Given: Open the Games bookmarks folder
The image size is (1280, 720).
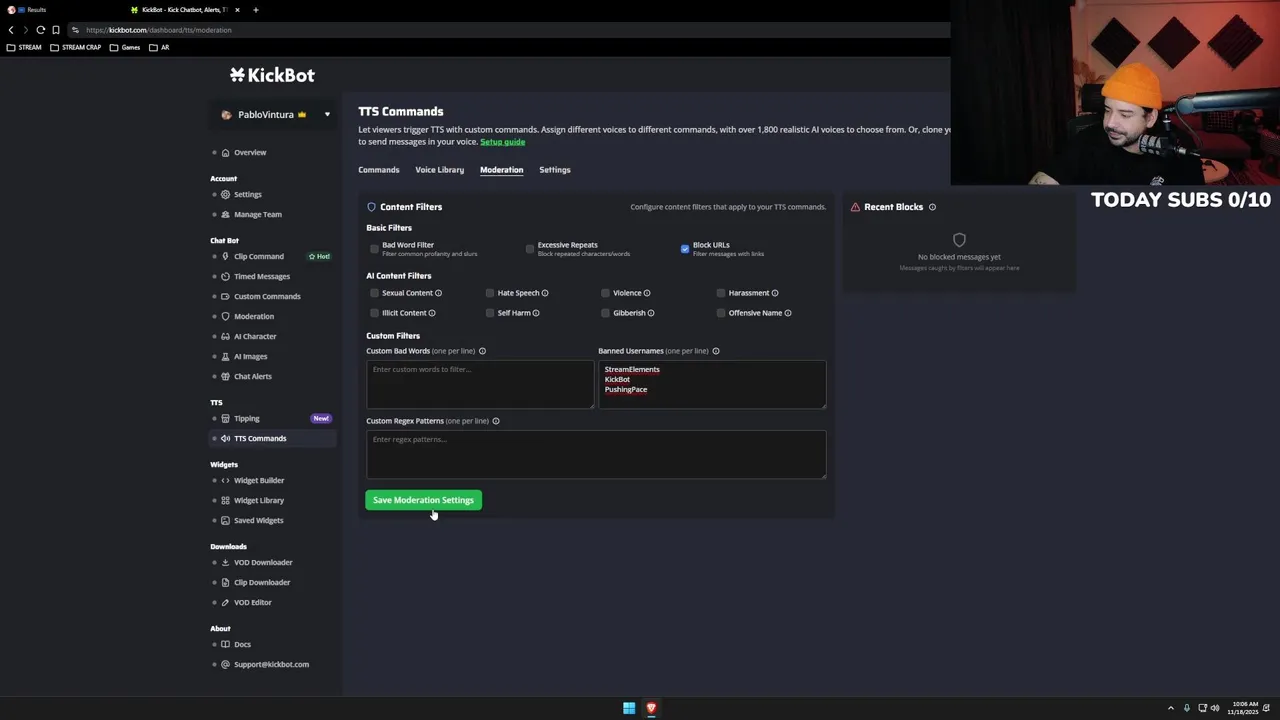Looking at the screenshot, I should (x=125, y=47).
